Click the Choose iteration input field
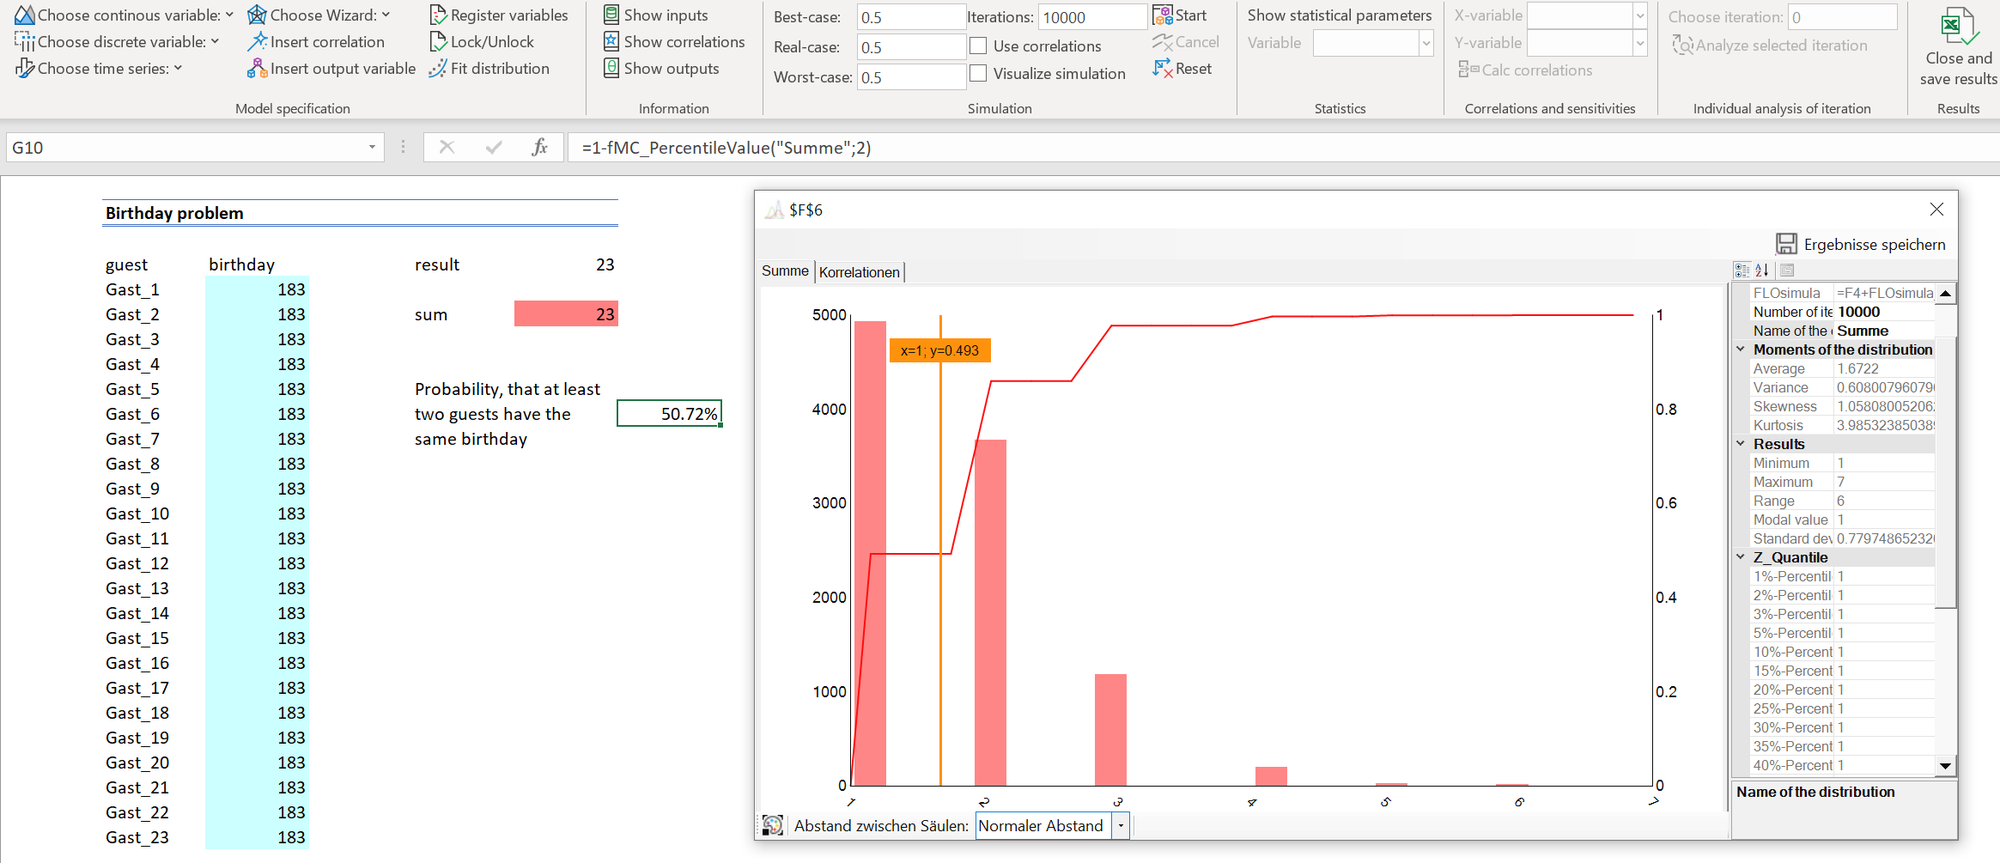The width and height of the screenshot is (2000, 863). click(x=1842, y=17)
